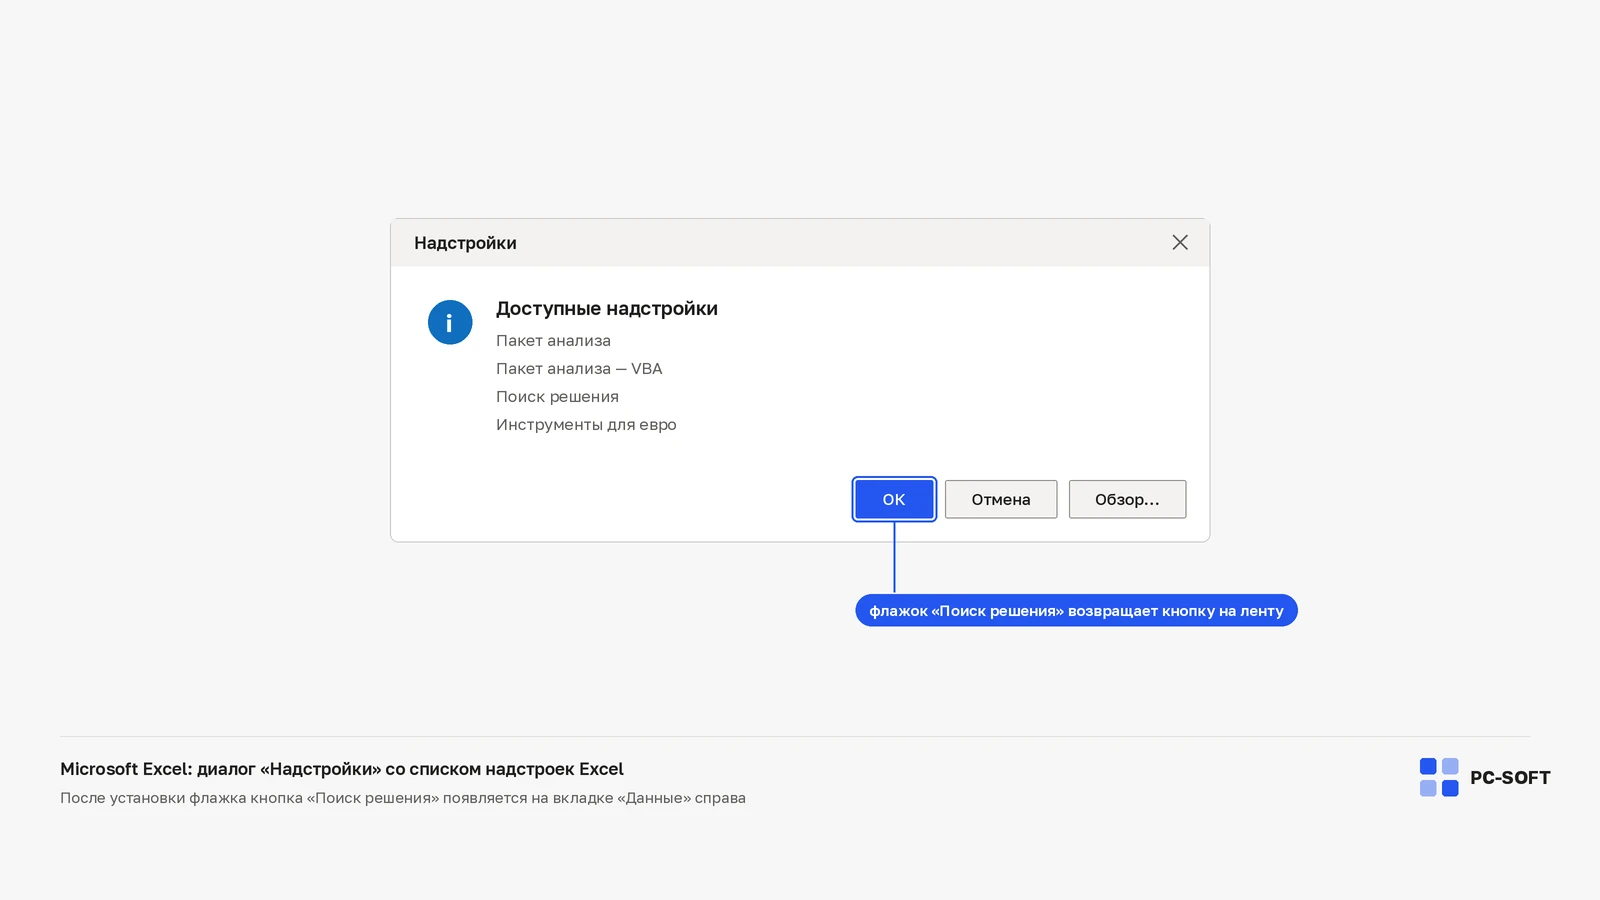Close the Надстройки dialog with X
The width and height of the screenshot is (1600, 900).
pyautogui.click(x=1180, y=243)
